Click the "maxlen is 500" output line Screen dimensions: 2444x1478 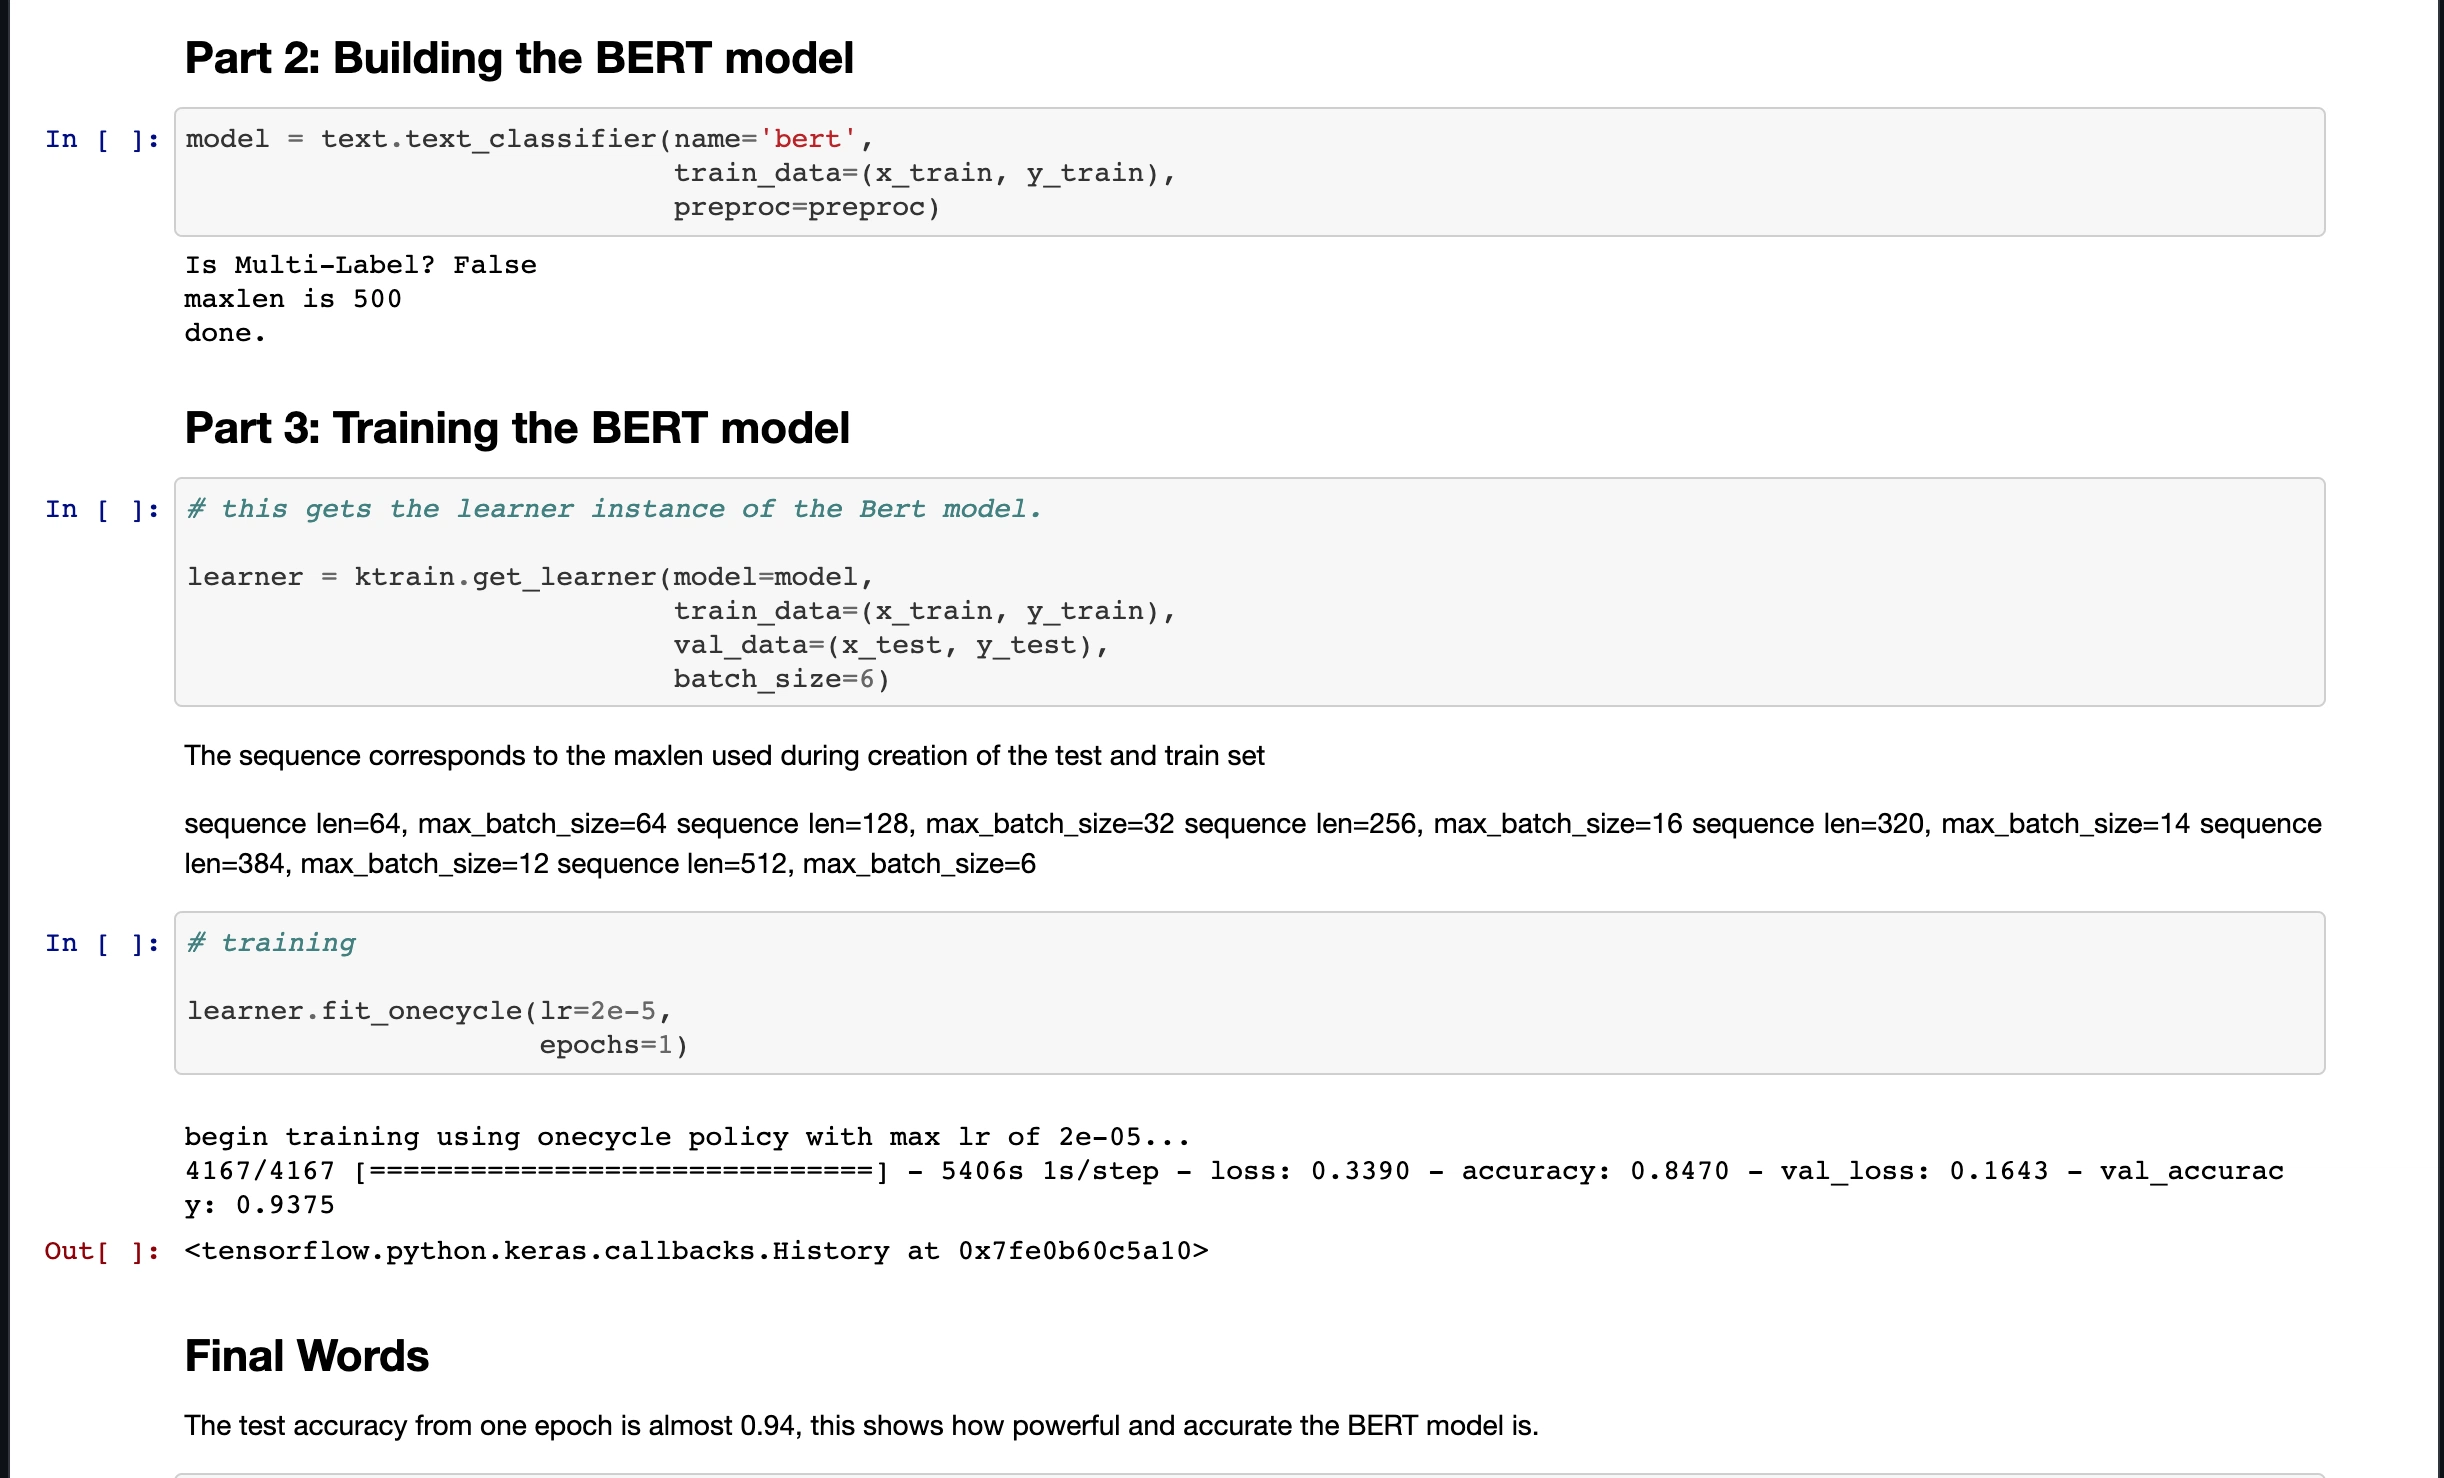(292, 299)
